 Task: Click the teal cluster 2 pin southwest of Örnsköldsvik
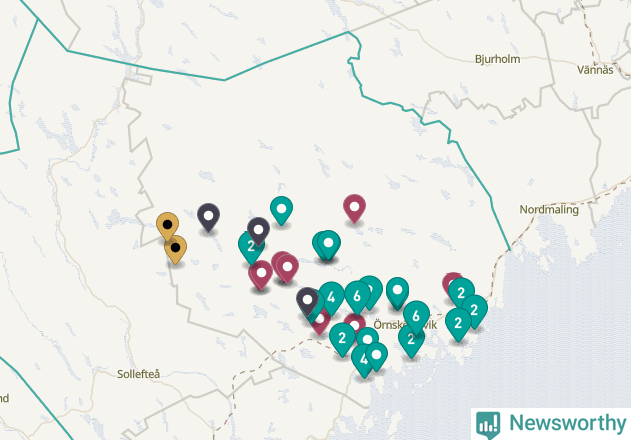coord(342,340)
